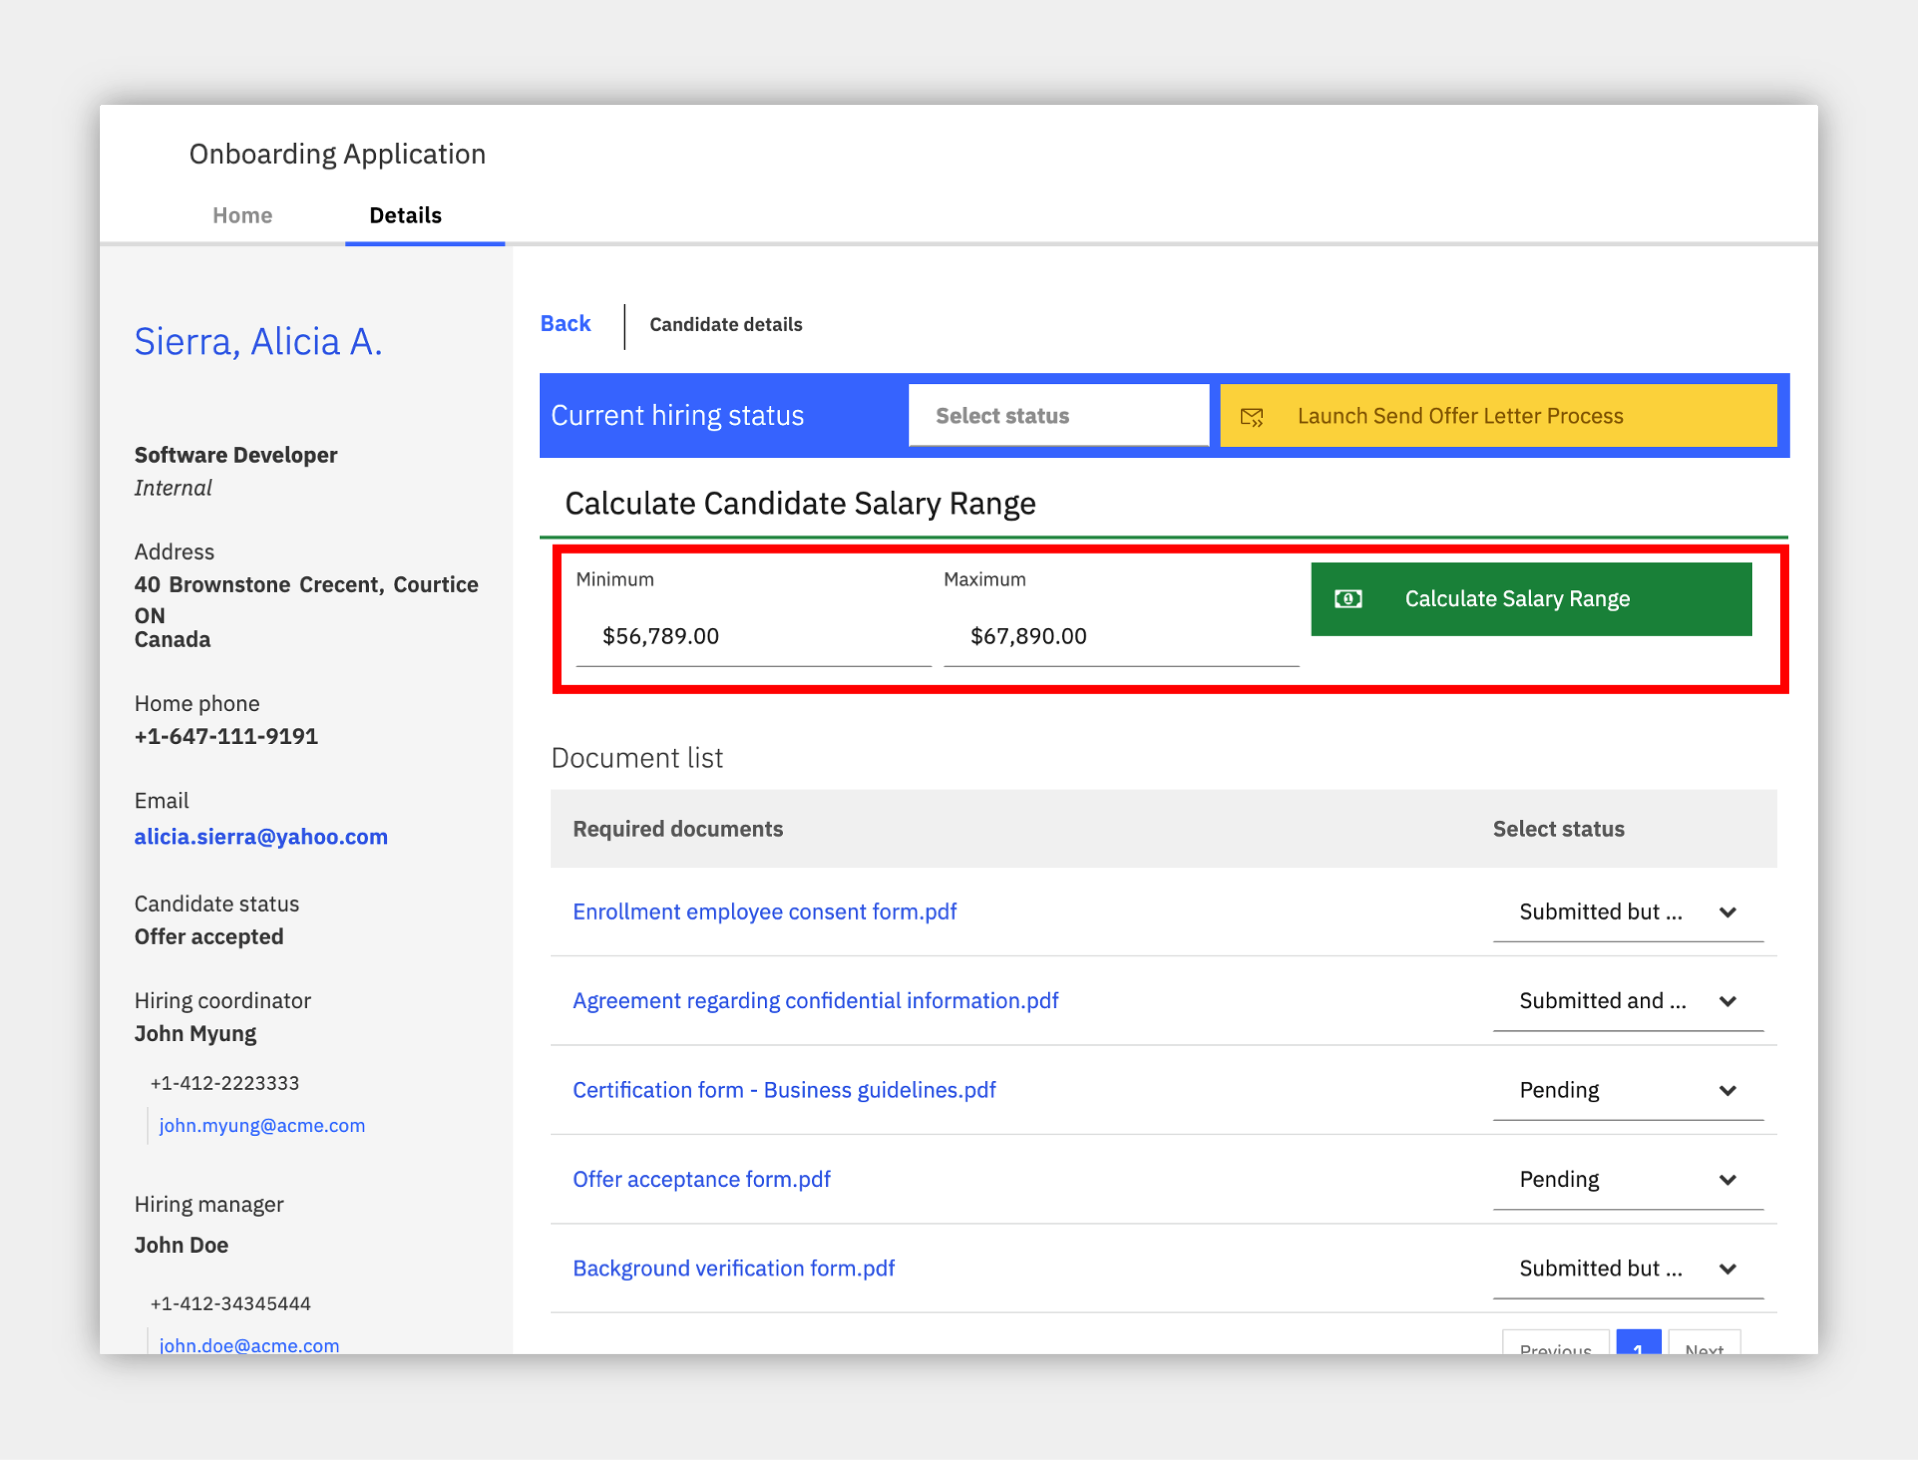This screenshot has width=1918, height=1460.
Task: Click the Candidate details breadcrumb text
Action: [726, 324]
